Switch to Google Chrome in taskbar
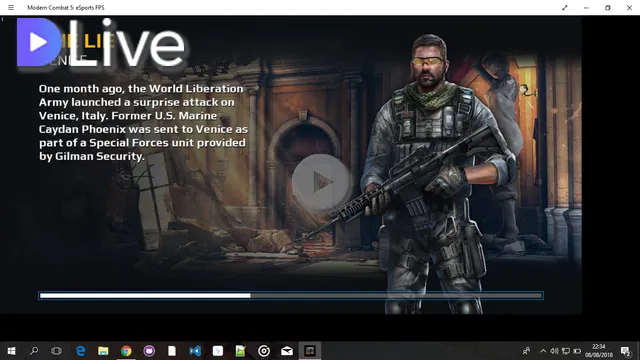Image resolution: width=640 pixels, height=360 pixels. coord(126,351)
